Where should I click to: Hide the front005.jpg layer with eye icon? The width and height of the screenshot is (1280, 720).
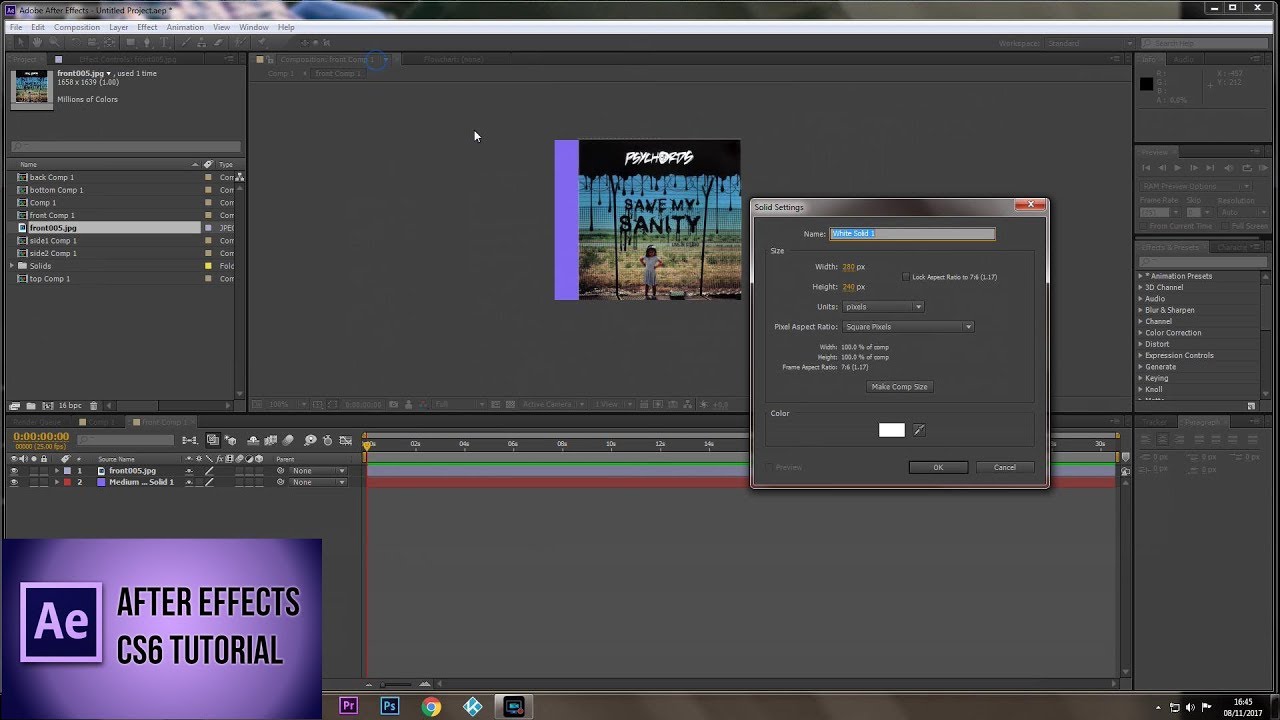14,471
